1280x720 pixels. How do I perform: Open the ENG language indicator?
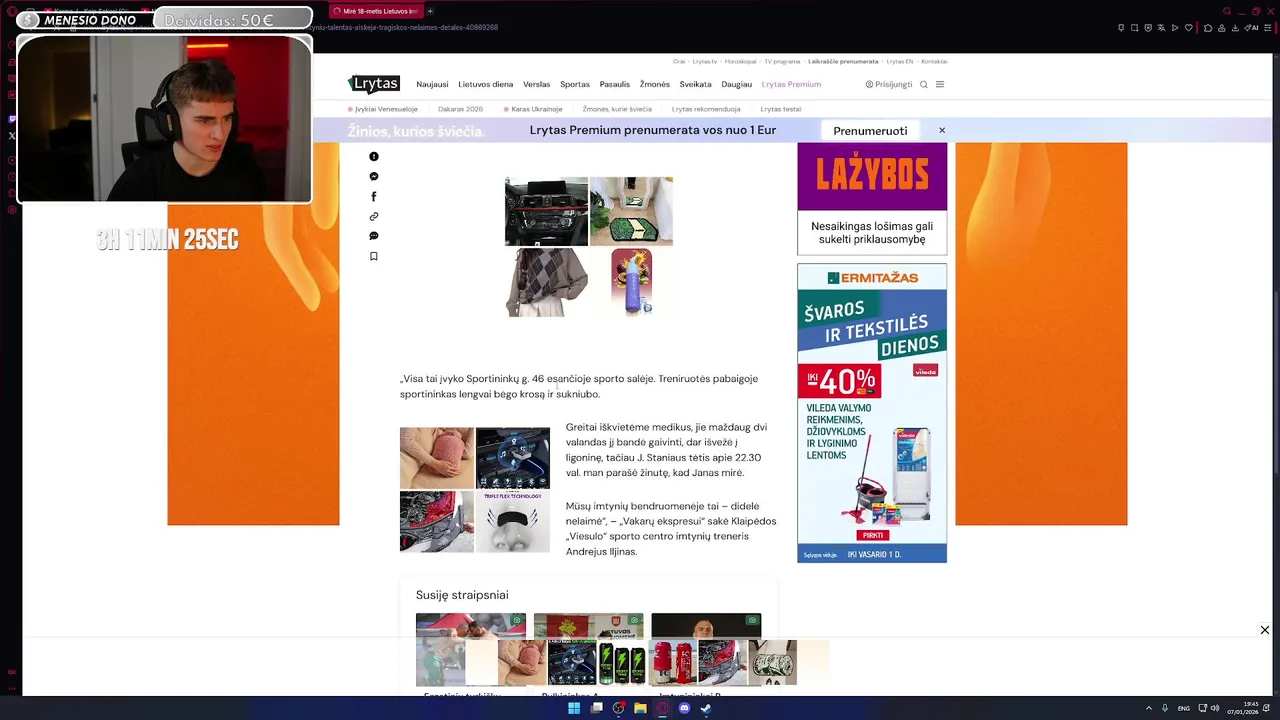1184,708
